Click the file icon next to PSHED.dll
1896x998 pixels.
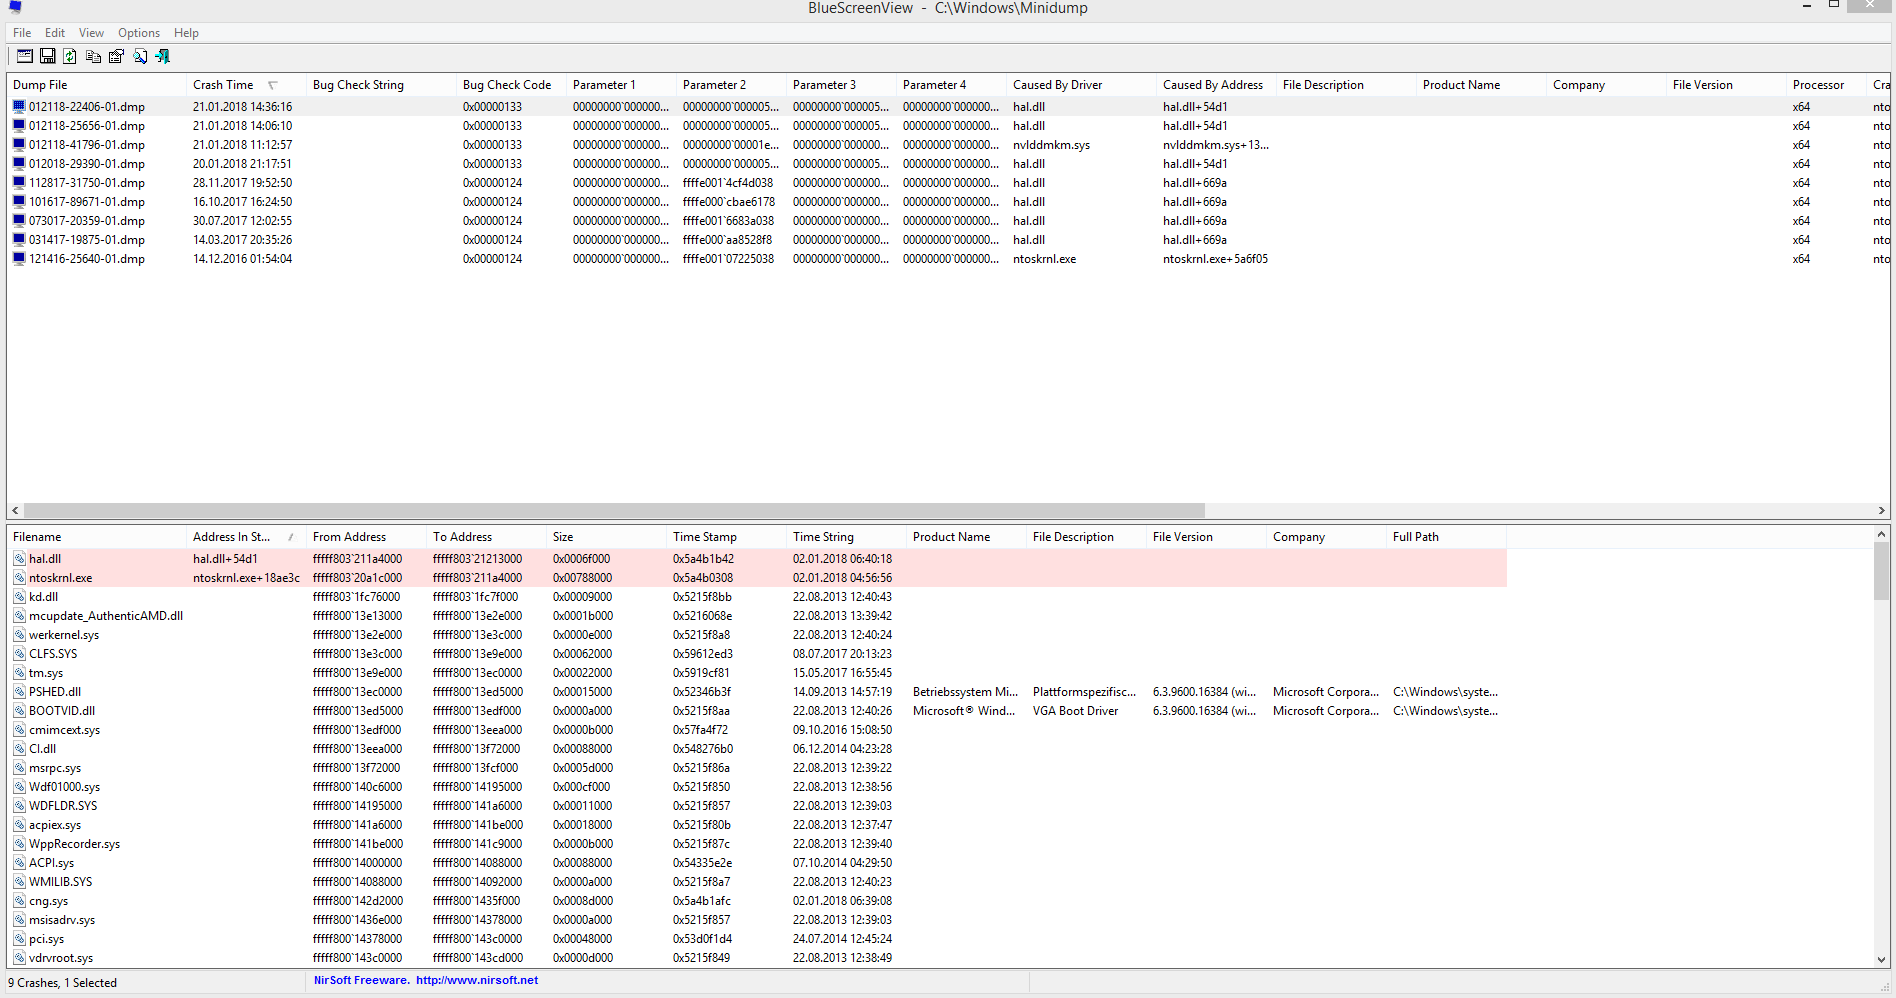click(x=20, y=692)
